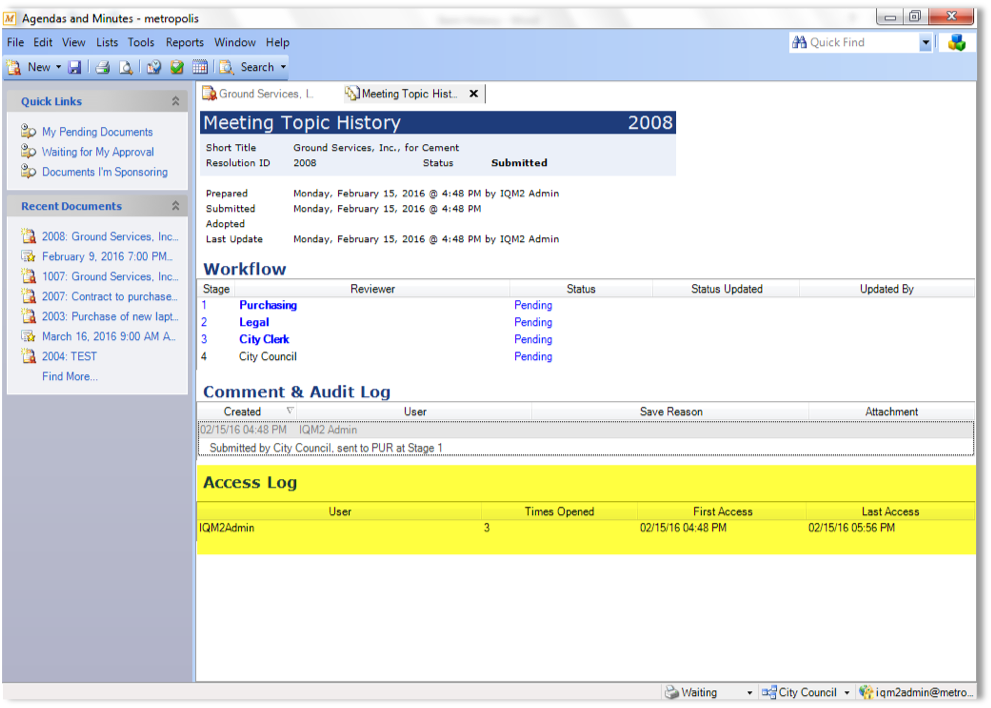Click the Print icon in toolbar
This screenshot has width=991, height=708.
(x=102, y=67)
